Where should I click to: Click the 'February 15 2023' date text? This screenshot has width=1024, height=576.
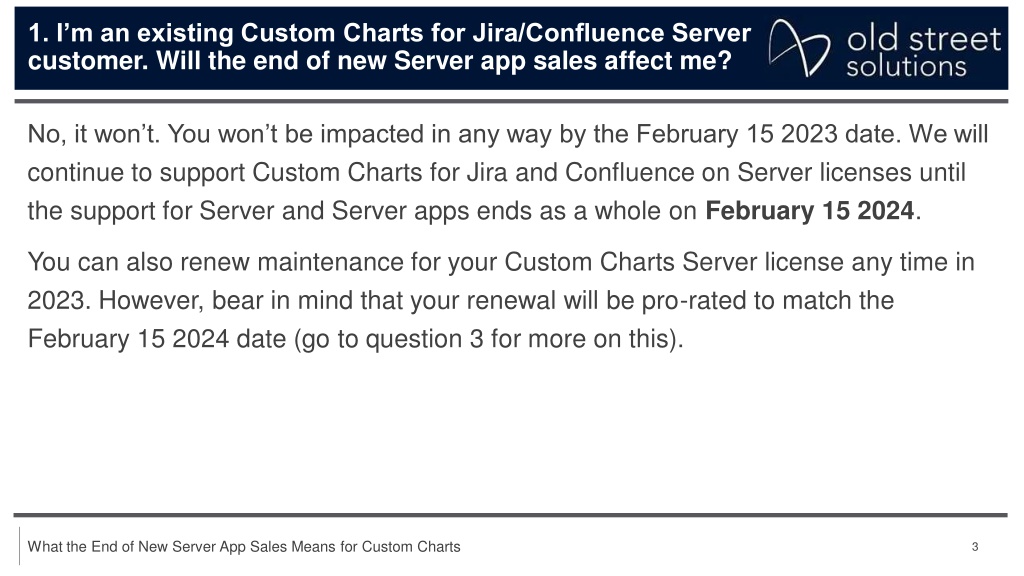pyautogui.click(x=737, y=135)
